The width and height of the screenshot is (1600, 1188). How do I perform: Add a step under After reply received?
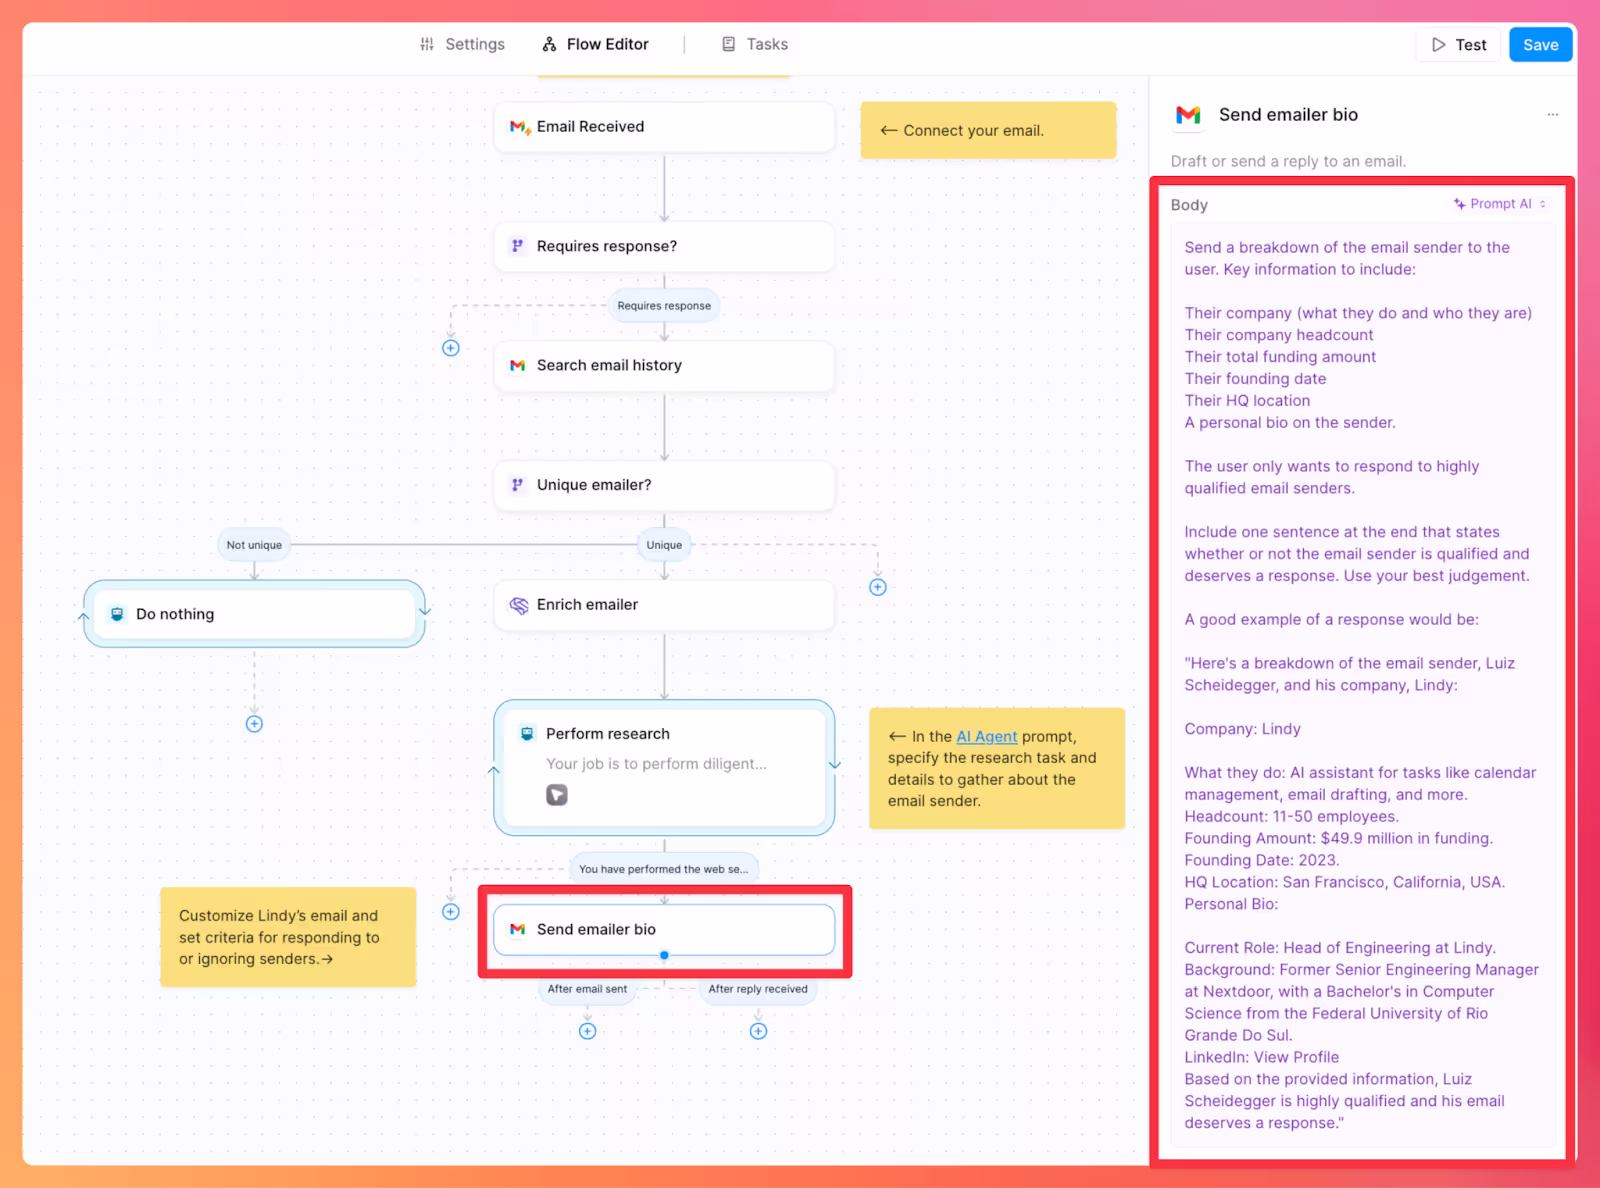click(758, 1031)
